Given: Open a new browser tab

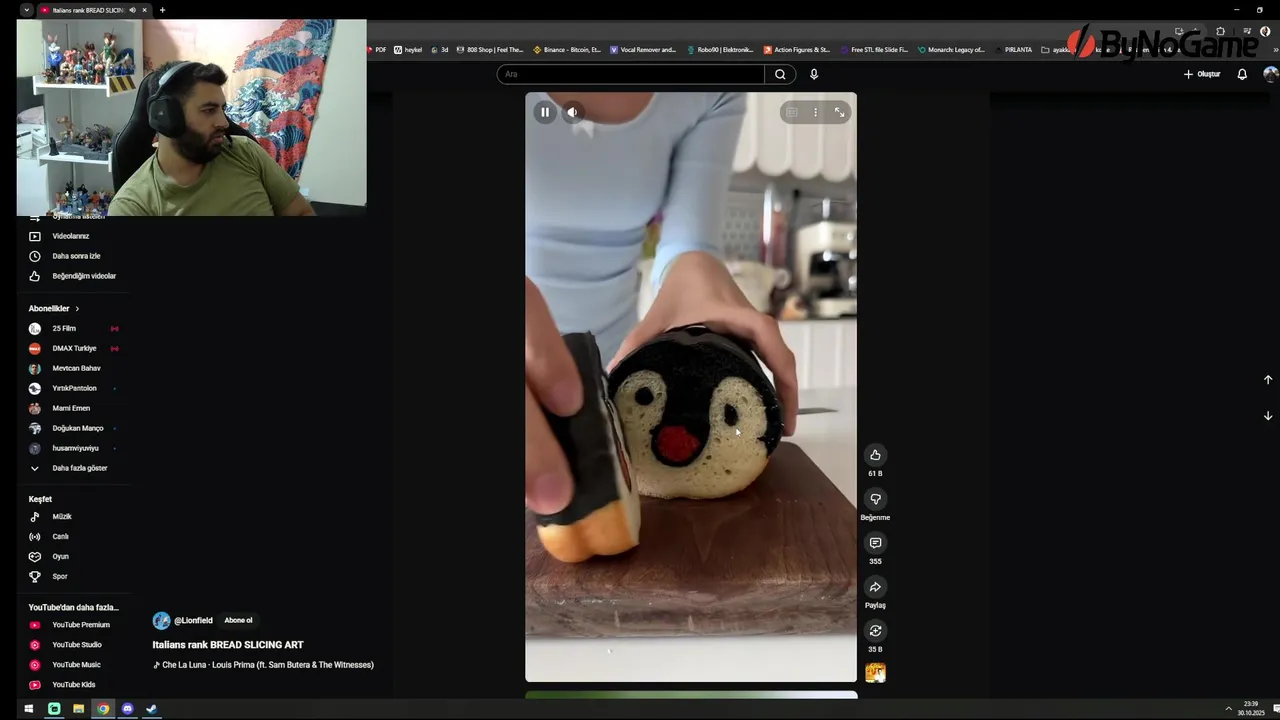Looking at the screenshot, I should pos(162,10).
